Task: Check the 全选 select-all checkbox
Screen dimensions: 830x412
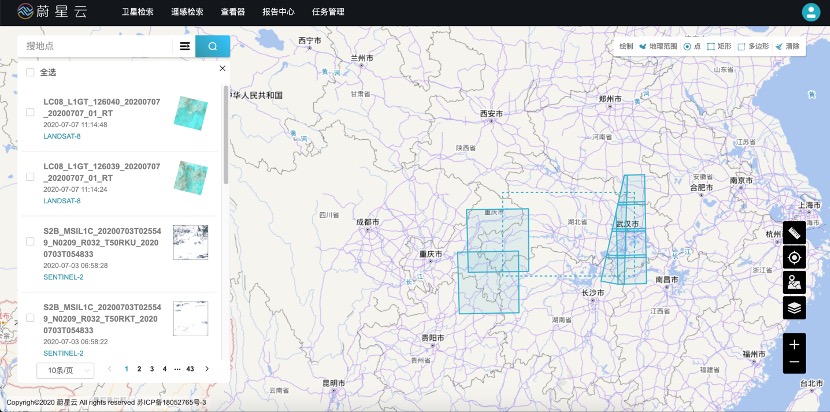Action: pos(30,72)
